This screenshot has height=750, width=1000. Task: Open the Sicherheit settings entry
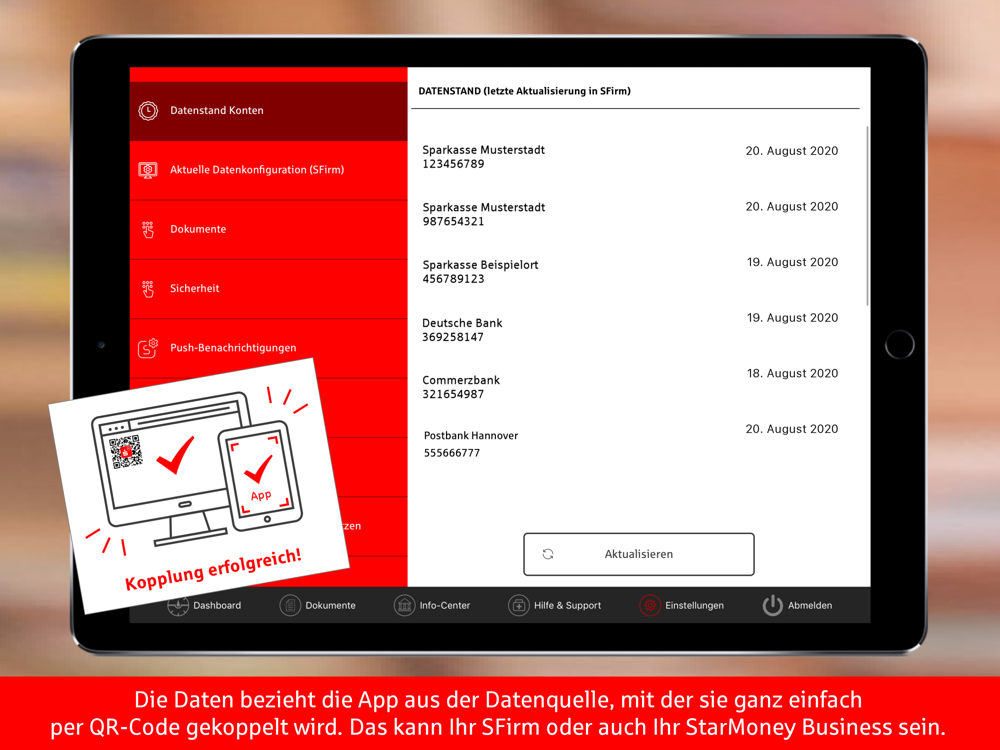[x=268, y=289]
